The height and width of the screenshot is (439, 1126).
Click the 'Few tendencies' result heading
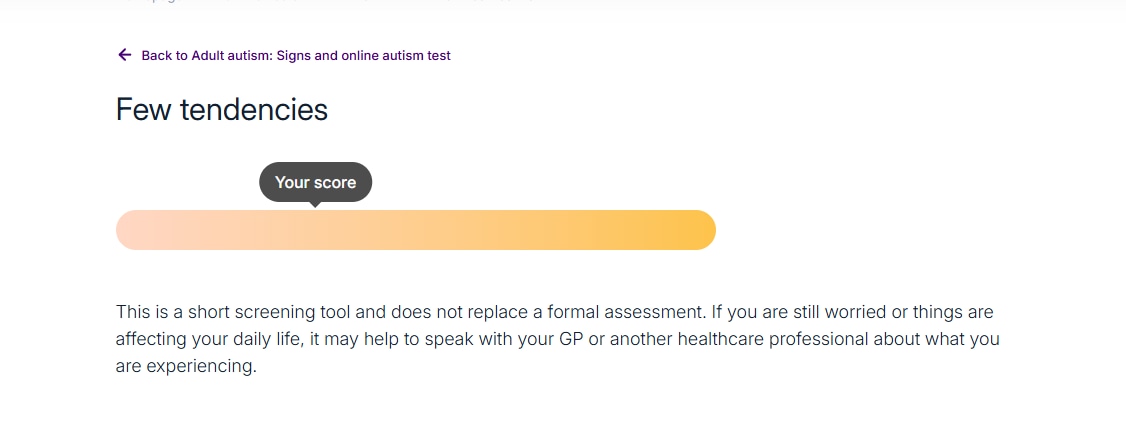(222, 109)
